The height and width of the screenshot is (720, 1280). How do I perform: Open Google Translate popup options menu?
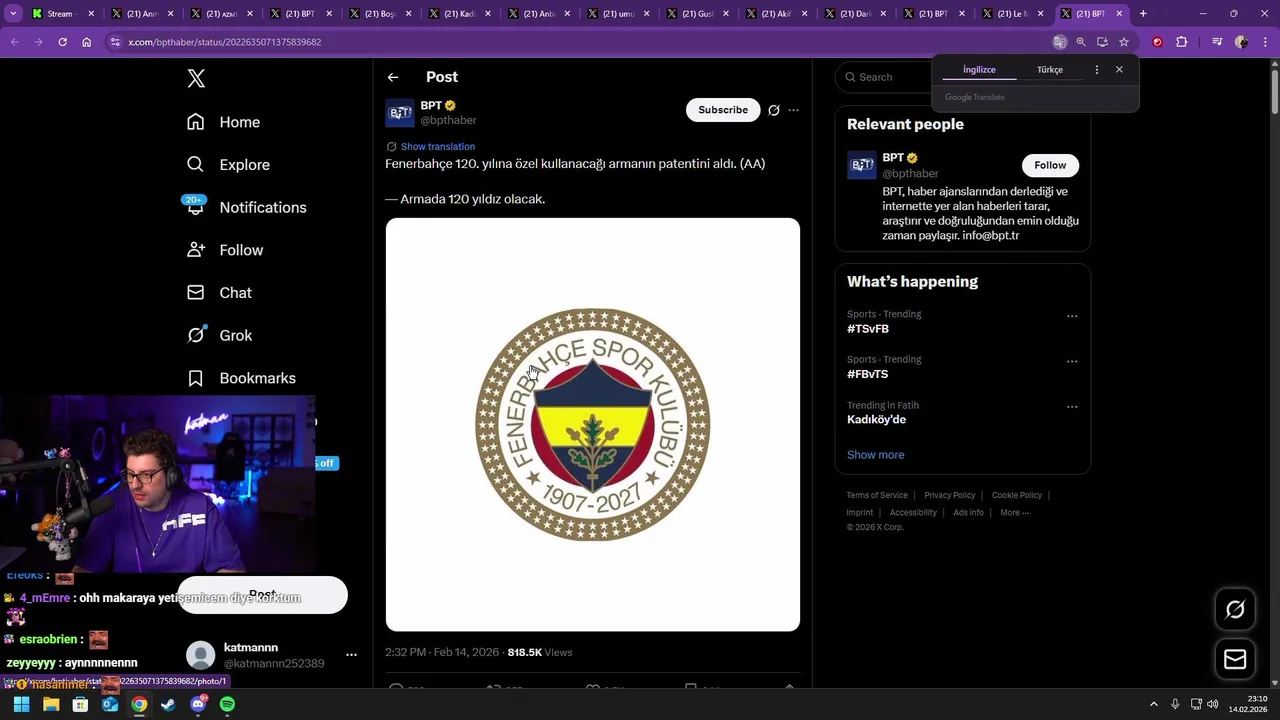[x=1097, y=70]
